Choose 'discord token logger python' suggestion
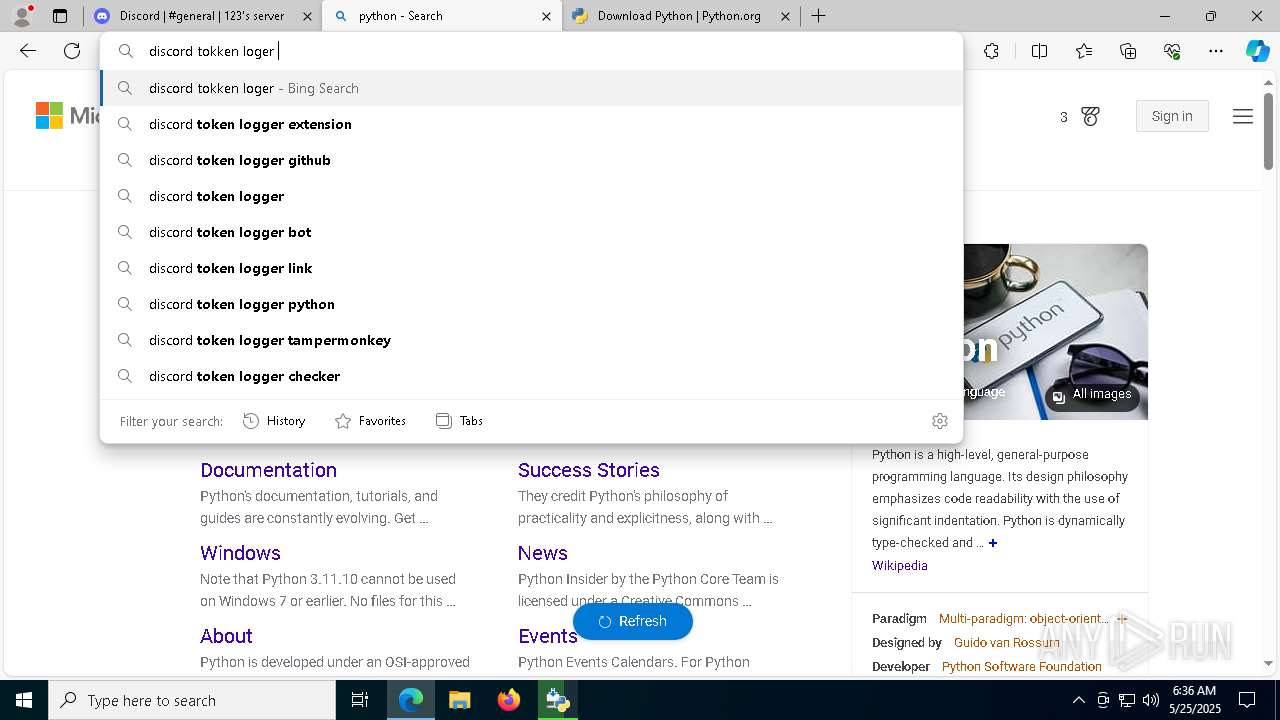Image resolution: width=1280 pixels, height=720 pixels. (531, 304)
